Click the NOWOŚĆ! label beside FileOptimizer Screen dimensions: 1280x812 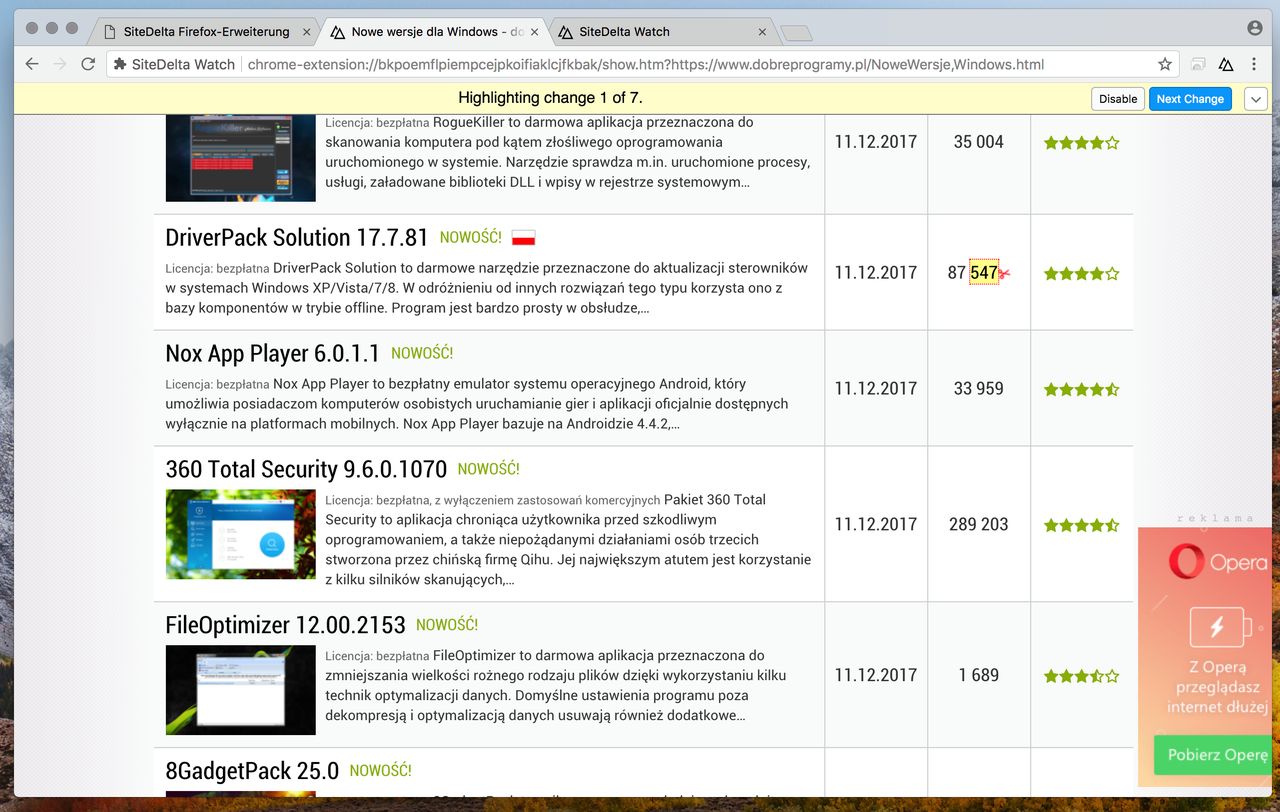(x=447, y=625)
